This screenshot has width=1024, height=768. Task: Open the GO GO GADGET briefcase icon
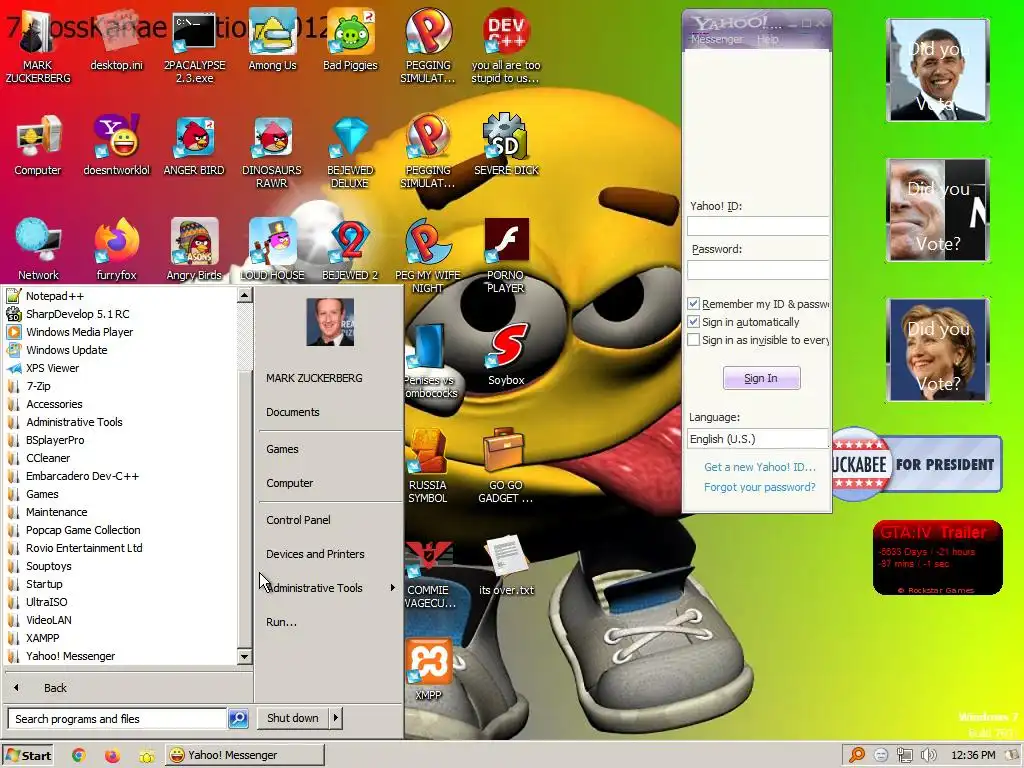(506, 466)
